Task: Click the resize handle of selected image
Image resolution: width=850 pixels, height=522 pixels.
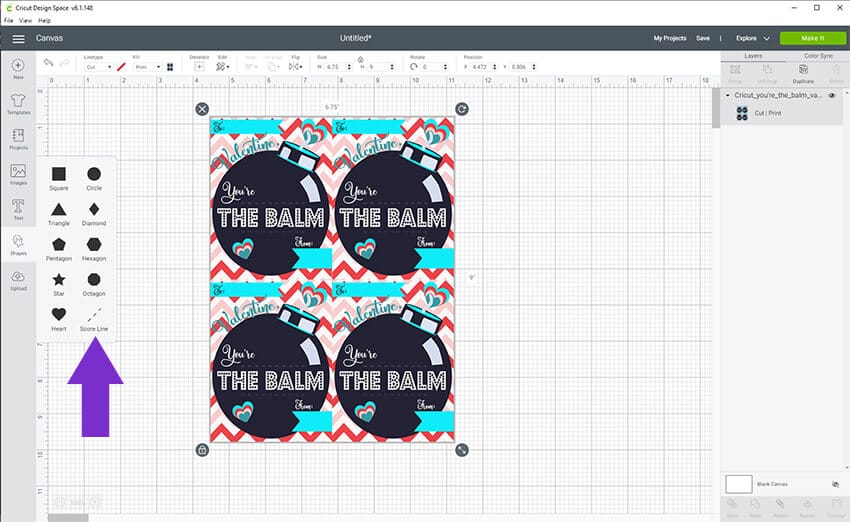Action: point(461,450)
